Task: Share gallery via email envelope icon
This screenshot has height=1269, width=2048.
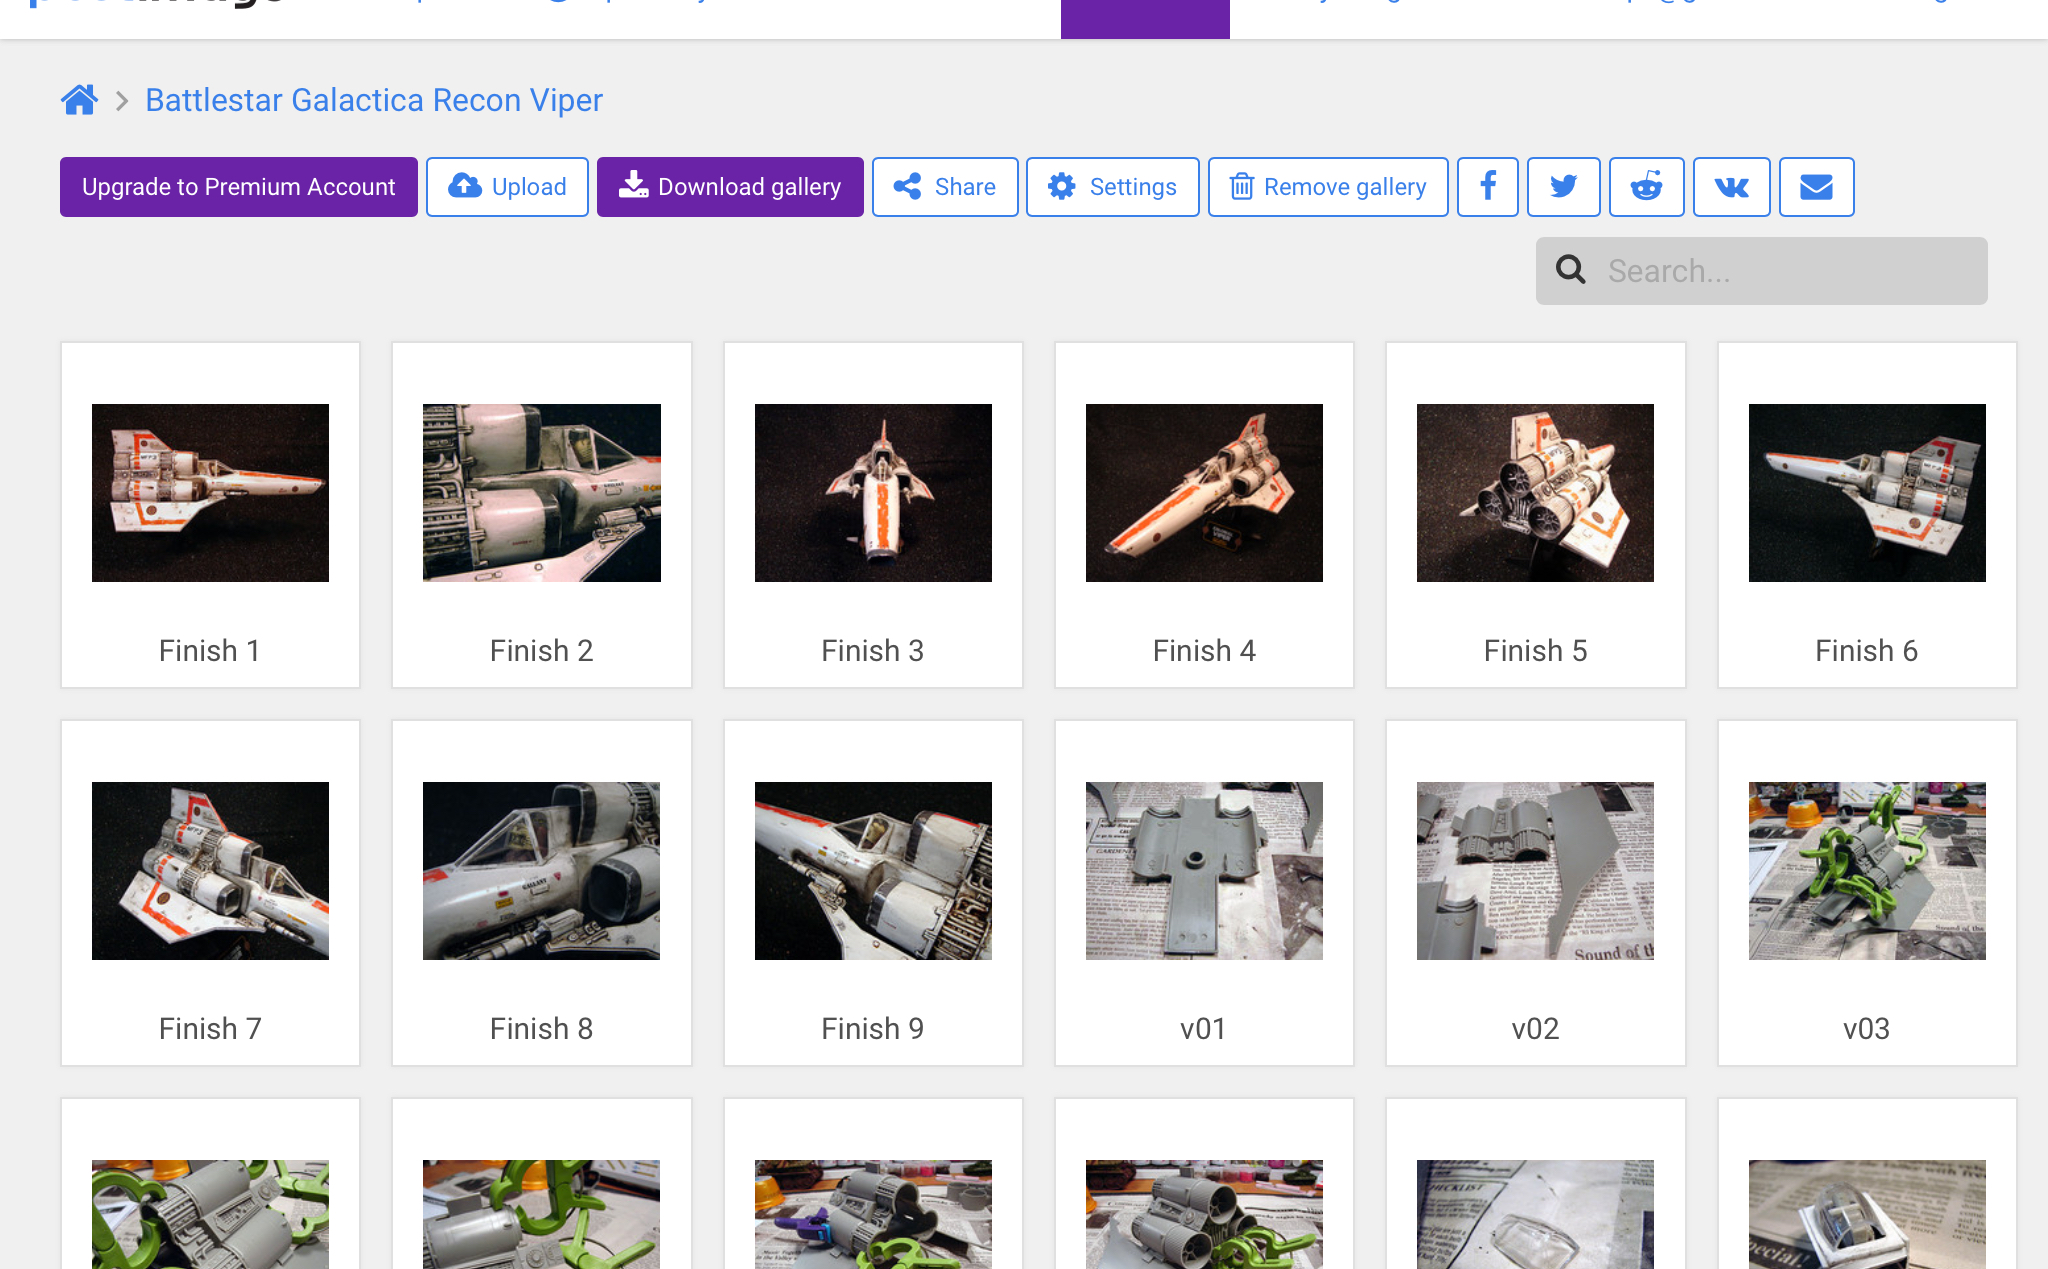Action: pyautogui.click(x=1816, y=187)
